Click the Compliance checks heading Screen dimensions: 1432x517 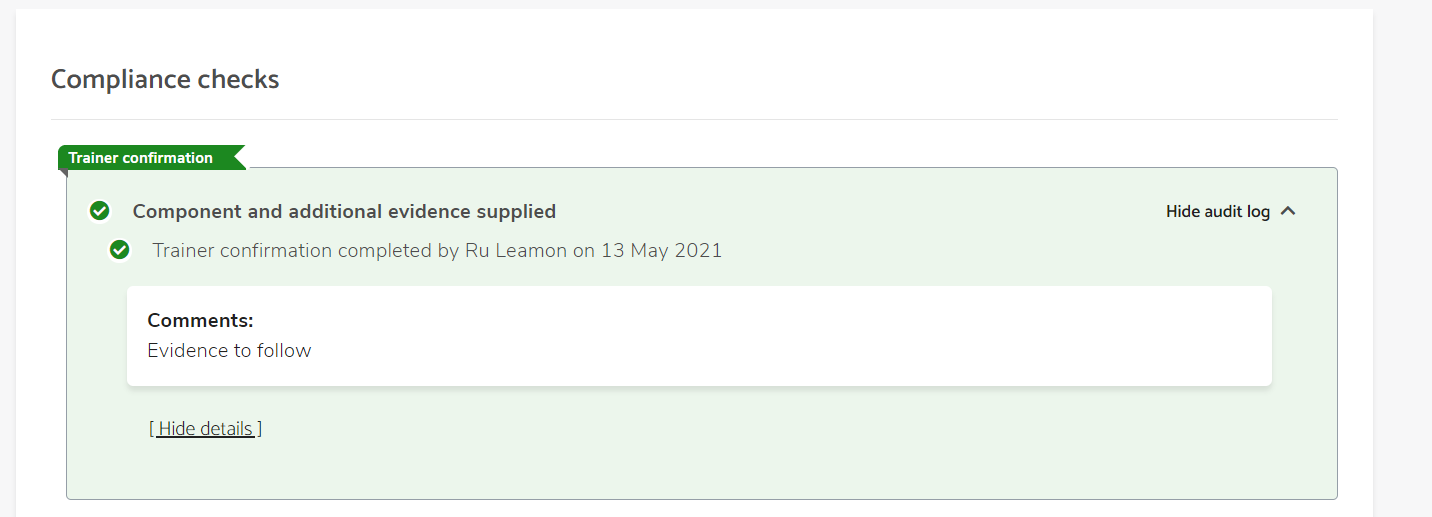165,79
